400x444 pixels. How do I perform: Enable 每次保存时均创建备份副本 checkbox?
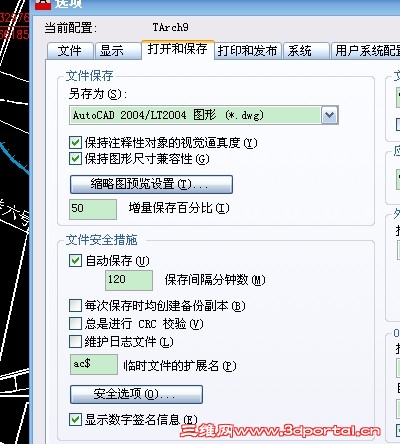tap(75, 305)
